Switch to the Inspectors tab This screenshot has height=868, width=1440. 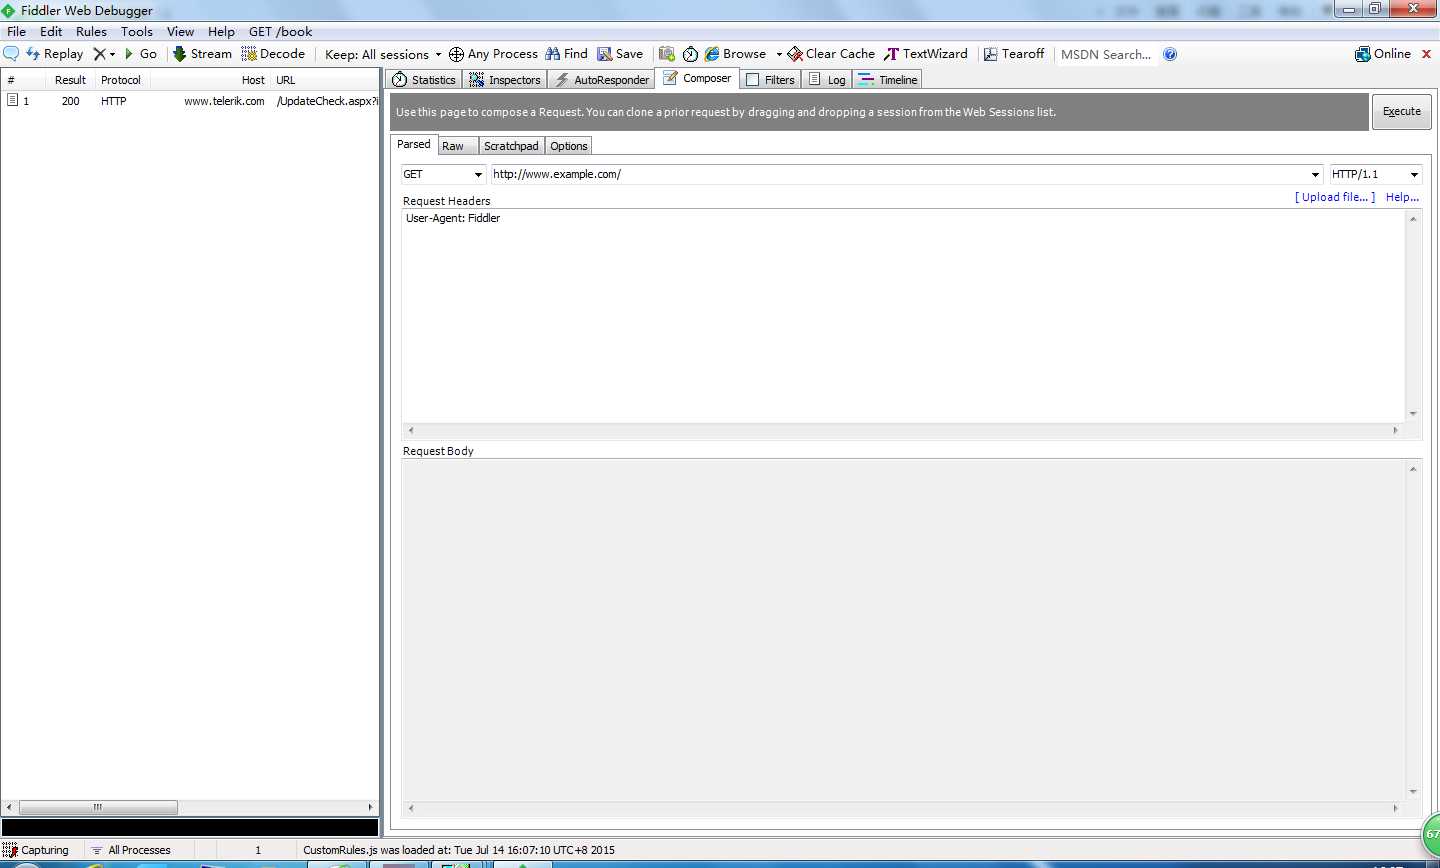505,80
